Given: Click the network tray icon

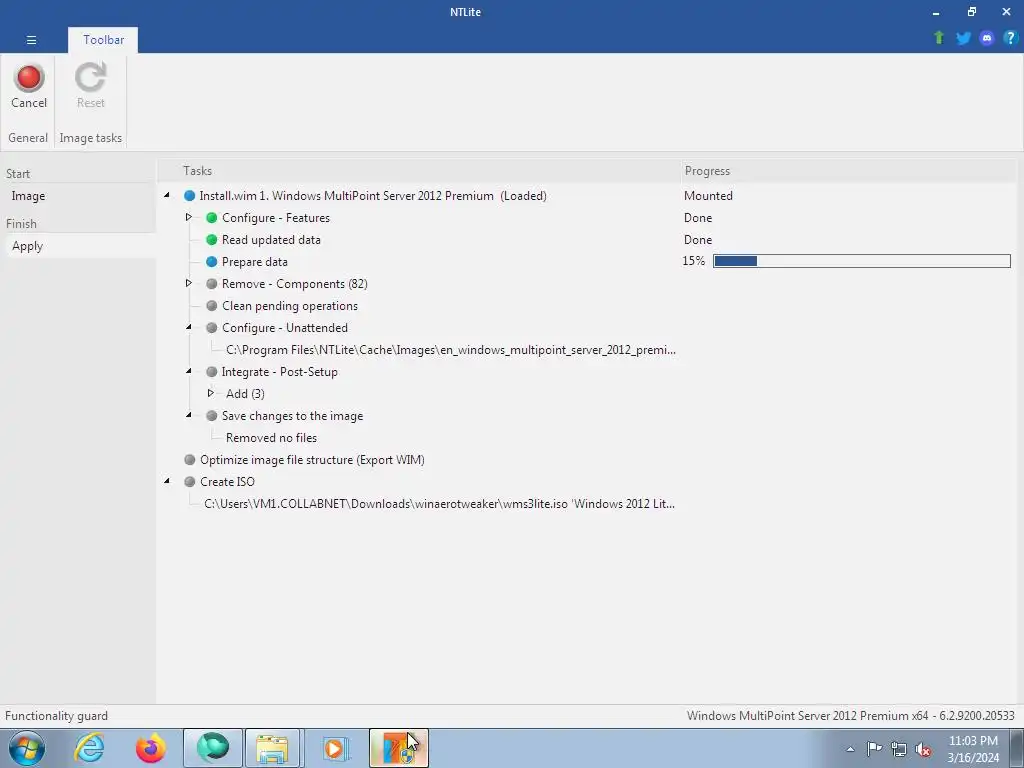Looking at the screenshot, I should tap(899, 749).
